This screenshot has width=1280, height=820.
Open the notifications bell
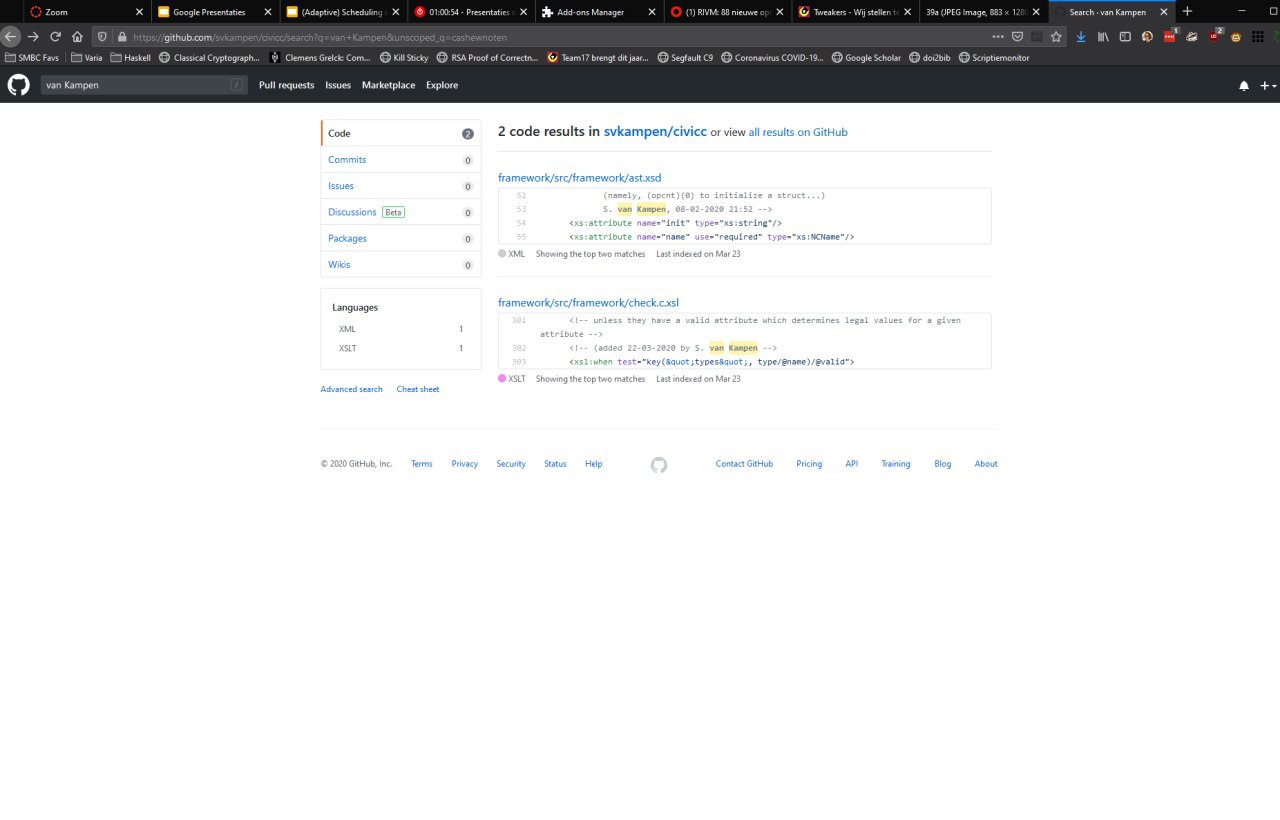pyautogui.click(x=1244, y=86)
